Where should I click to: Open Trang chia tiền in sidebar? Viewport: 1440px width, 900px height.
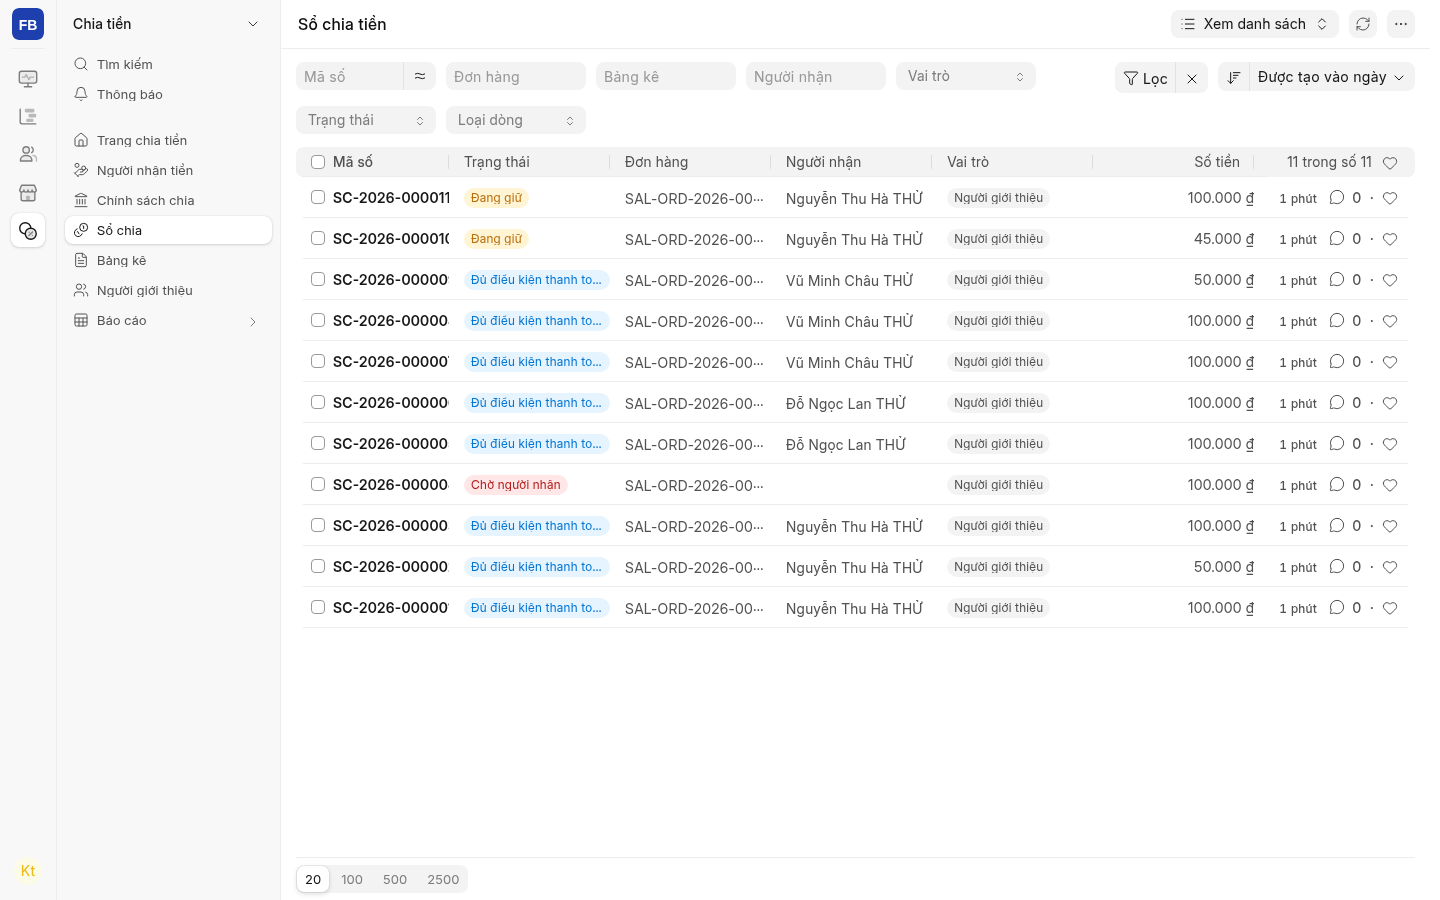pos(168,140)
